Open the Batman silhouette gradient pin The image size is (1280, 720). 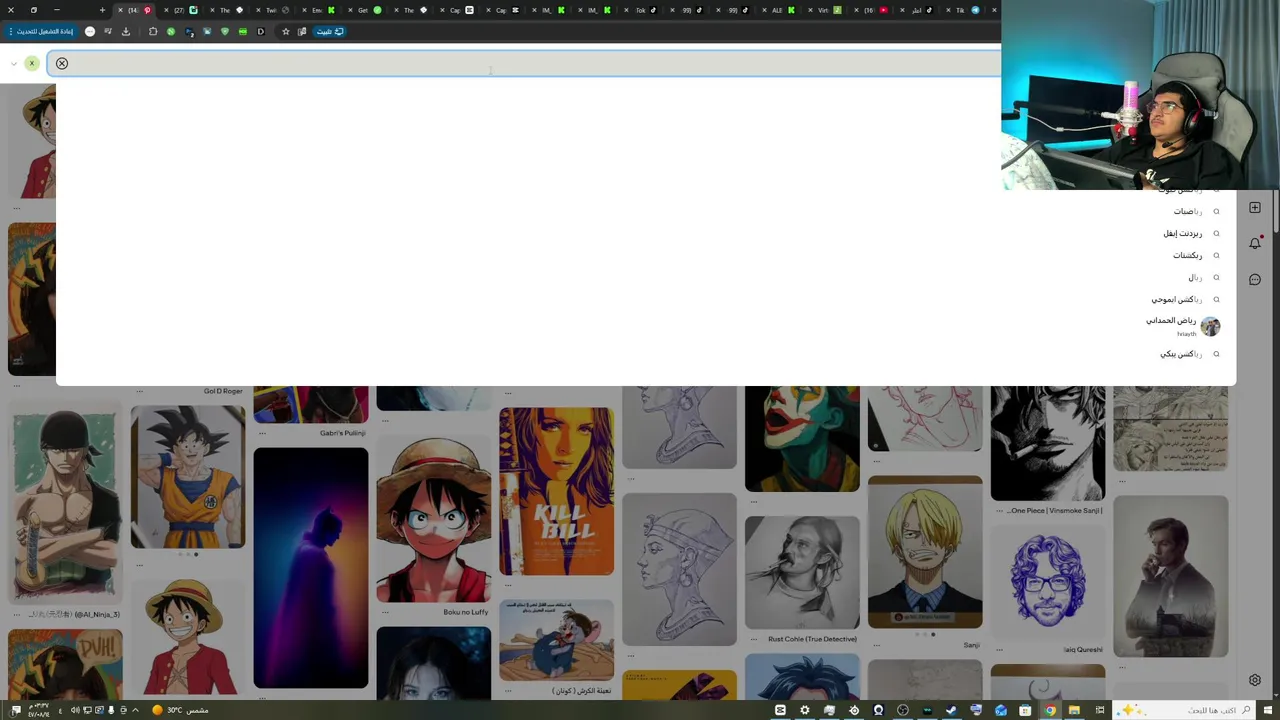click(x=310, y=568)
